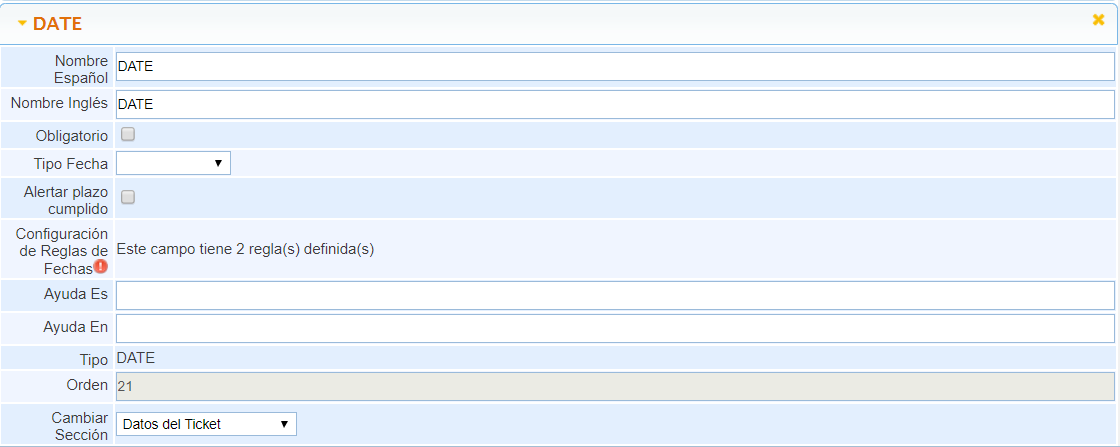The image size is (1120, 447).
Task: Open the Tipo Fecha dropdown
Action: 173,163
